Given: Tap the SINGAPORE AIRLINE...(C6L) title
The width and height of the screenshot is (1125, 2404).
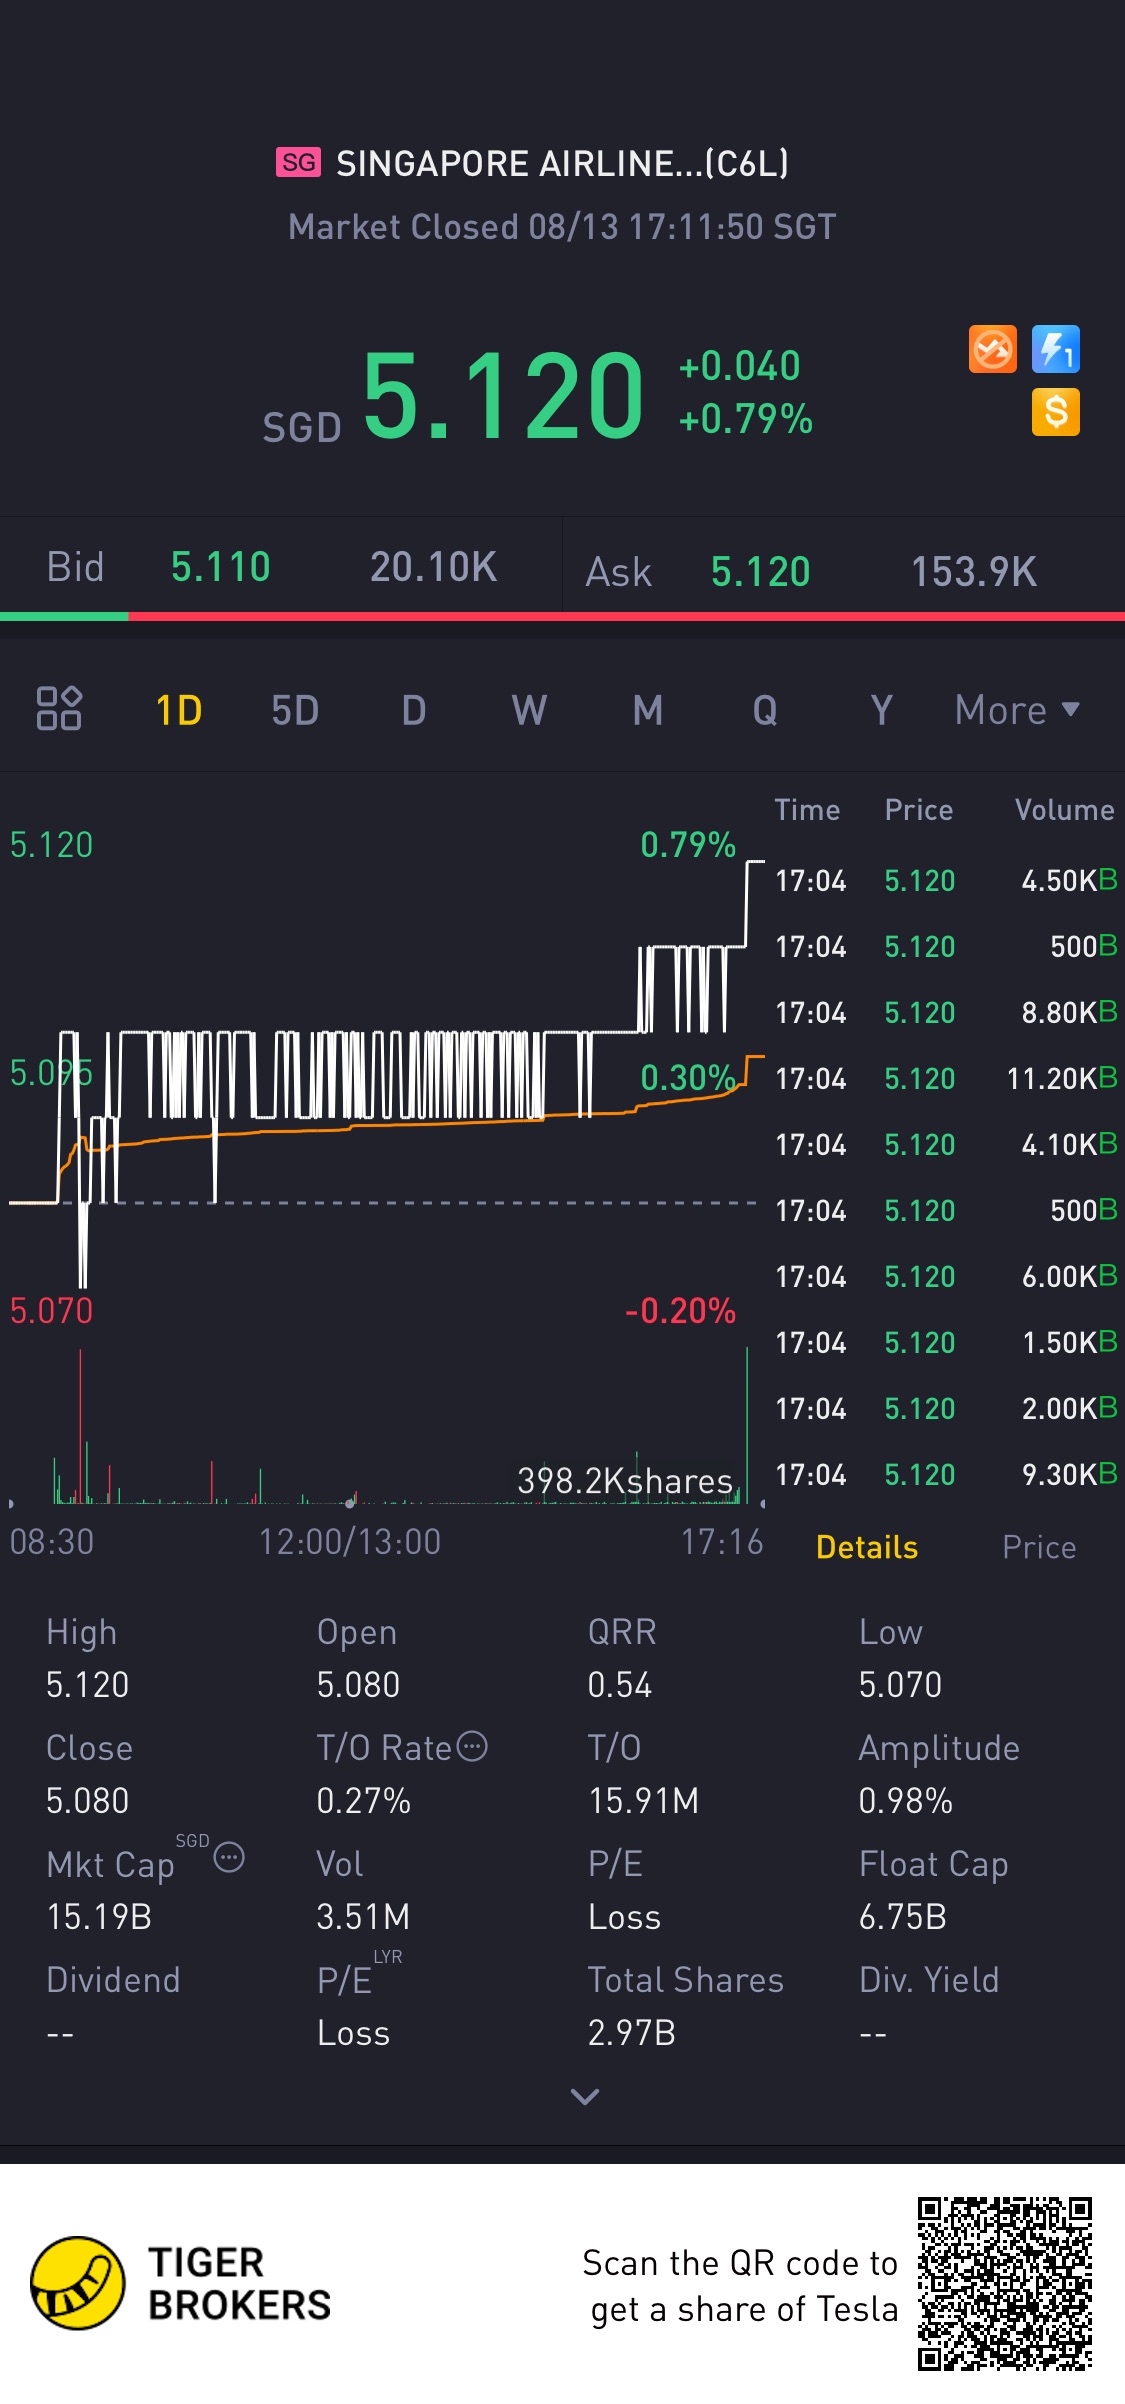Looking at the screenshot, I should pyautogui.click(x=562, y=163).
